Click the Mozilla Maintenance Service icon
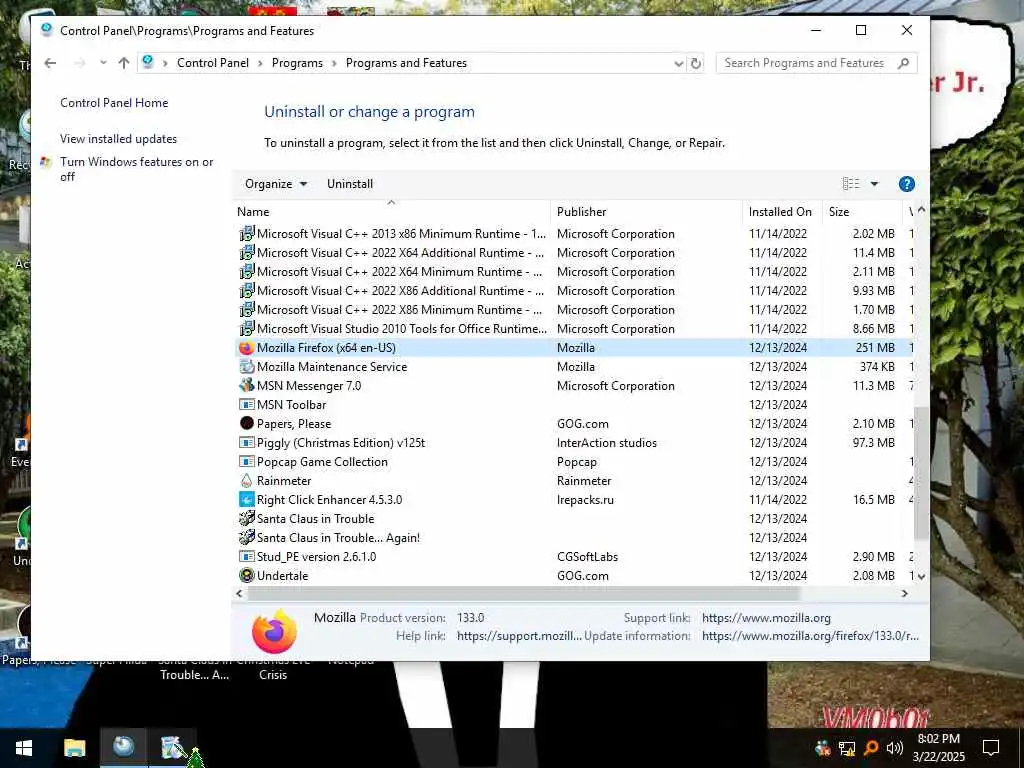Viewport: 1024px width, 768px height. 246,367
